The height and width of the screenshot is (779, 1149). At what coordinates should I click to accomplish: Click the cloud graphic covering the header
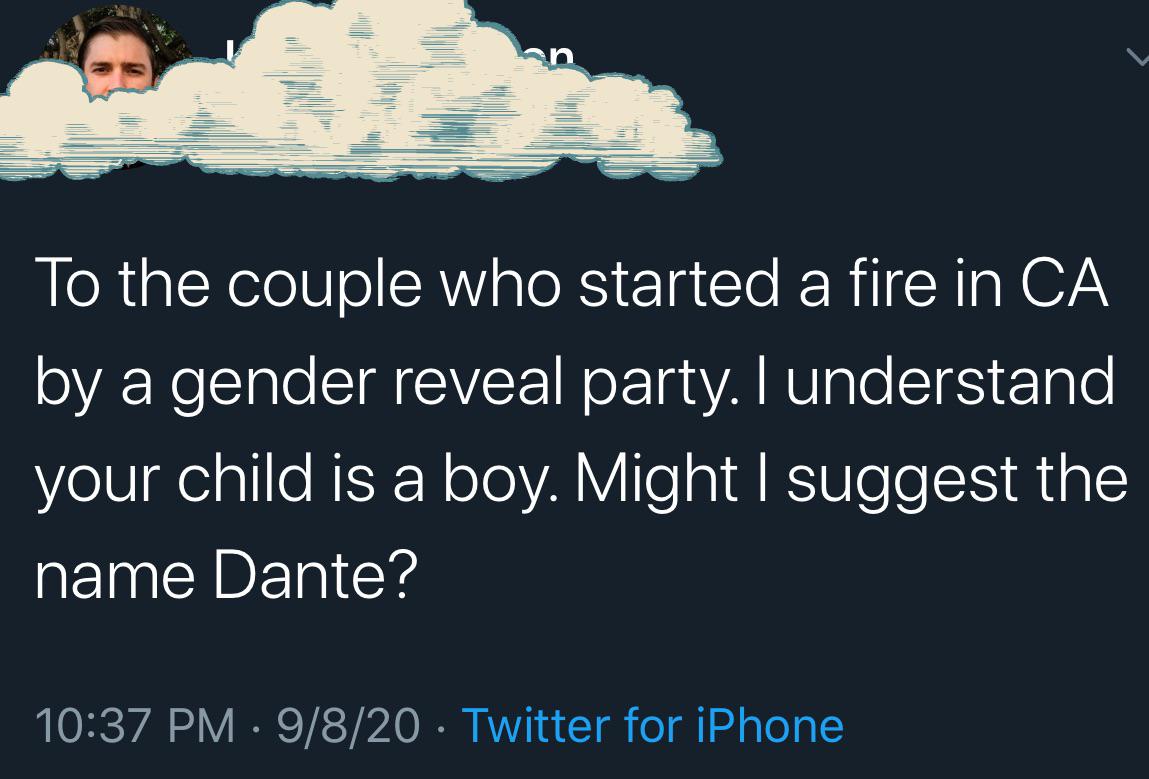tap(360, 110)
